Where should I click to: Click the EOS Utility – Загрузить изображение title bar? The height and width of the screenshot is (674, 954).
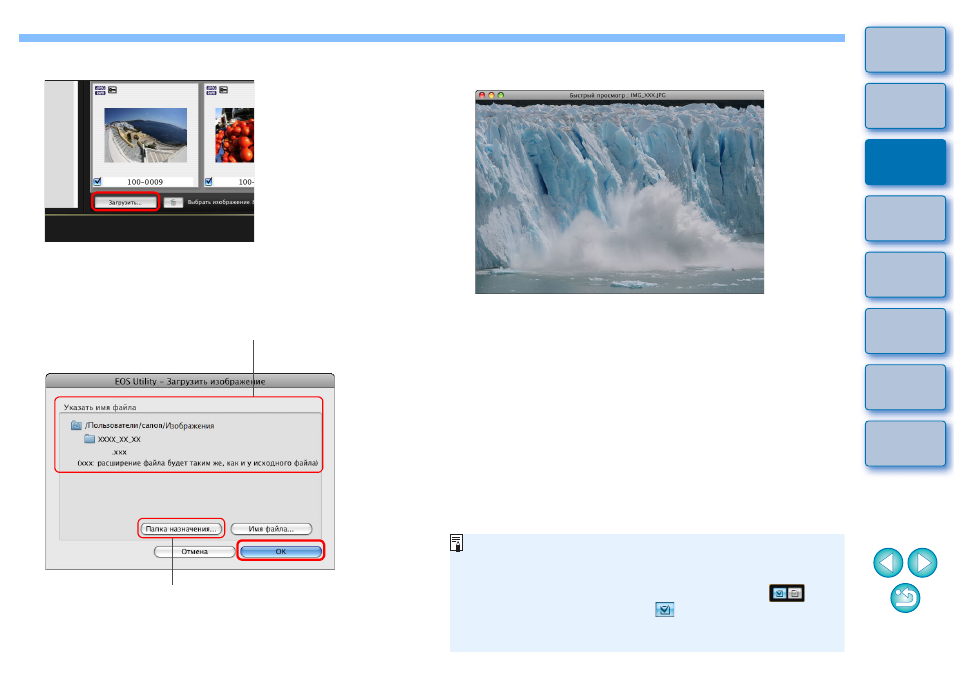[x=190, y=381]
